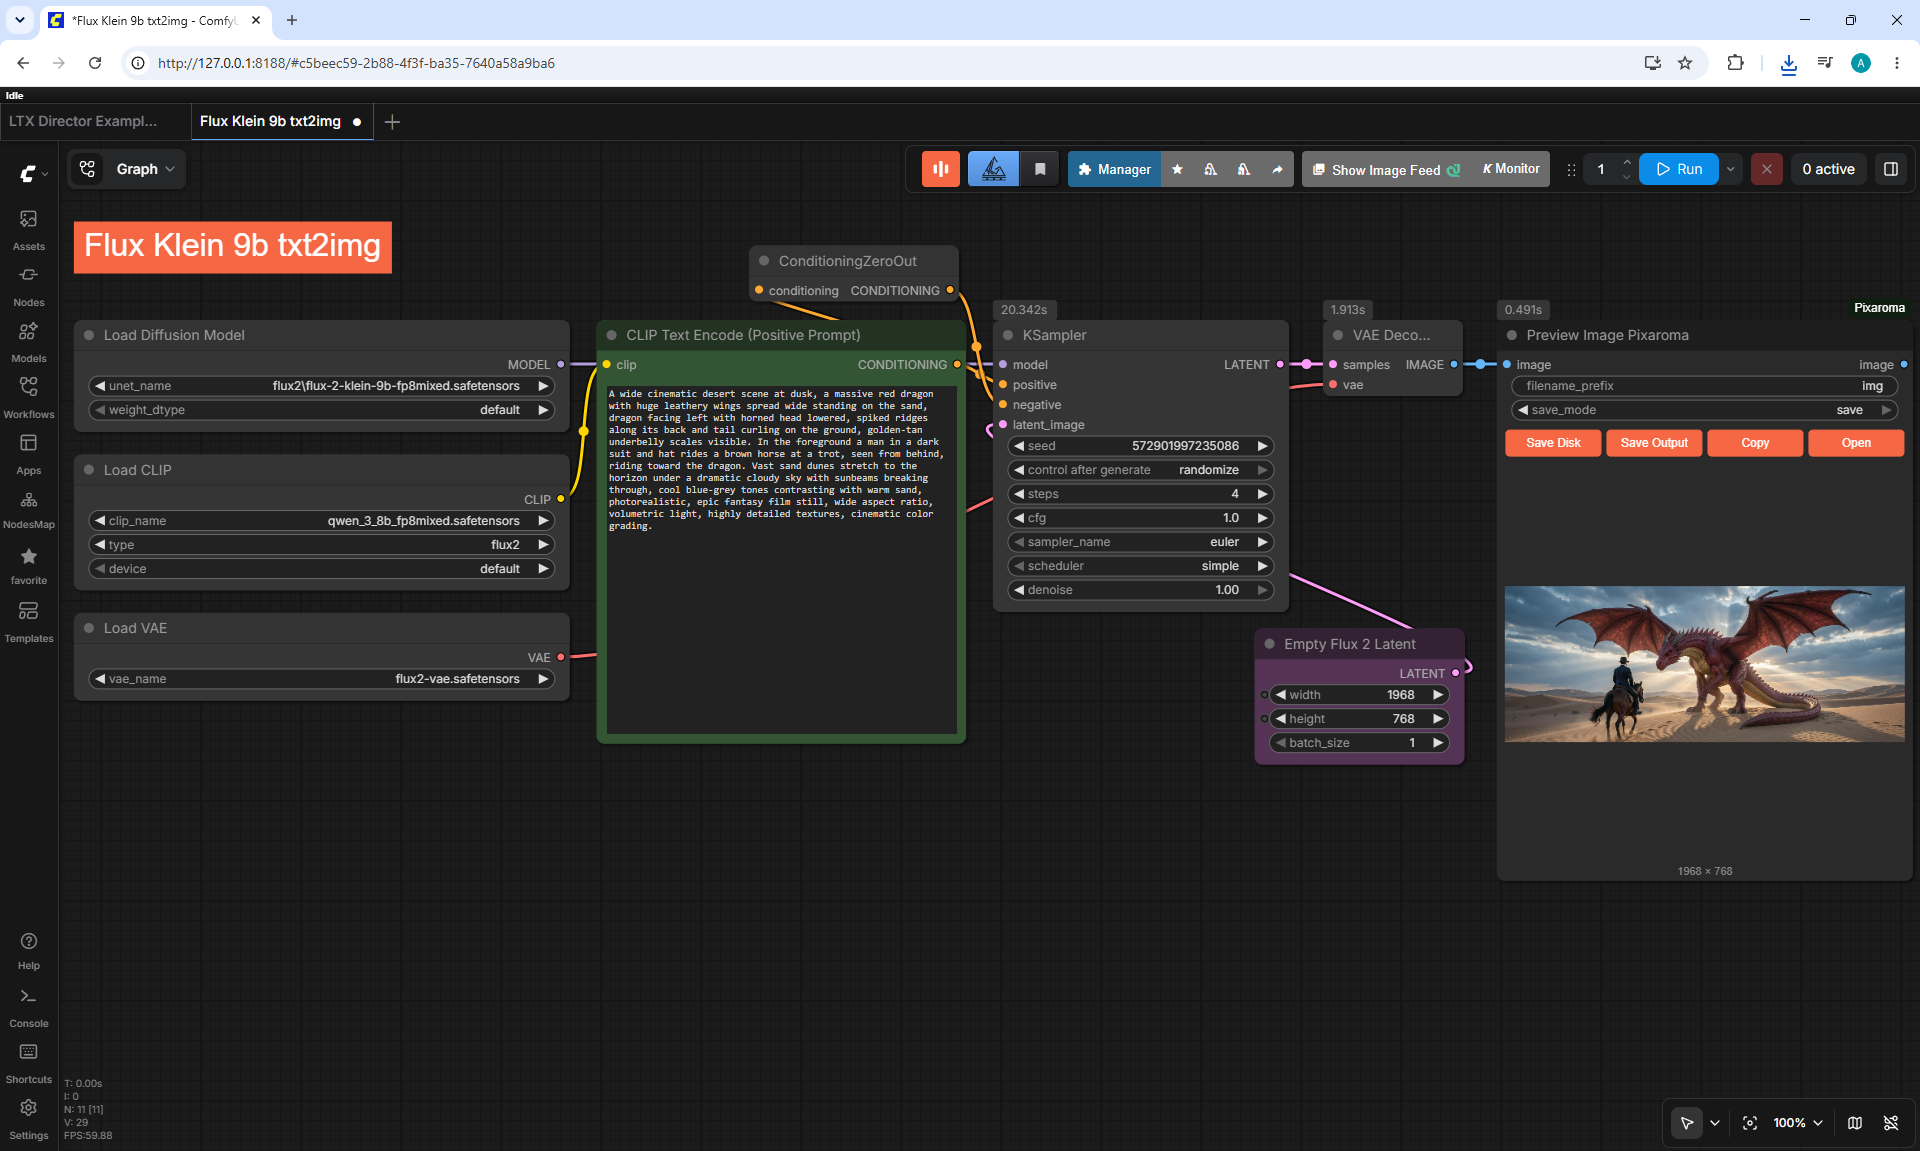The width and height of the screenshot is (1920, 1151).
Task: Collapse the Preview Image Pixaroma node dot
Action: [1512, 335]
